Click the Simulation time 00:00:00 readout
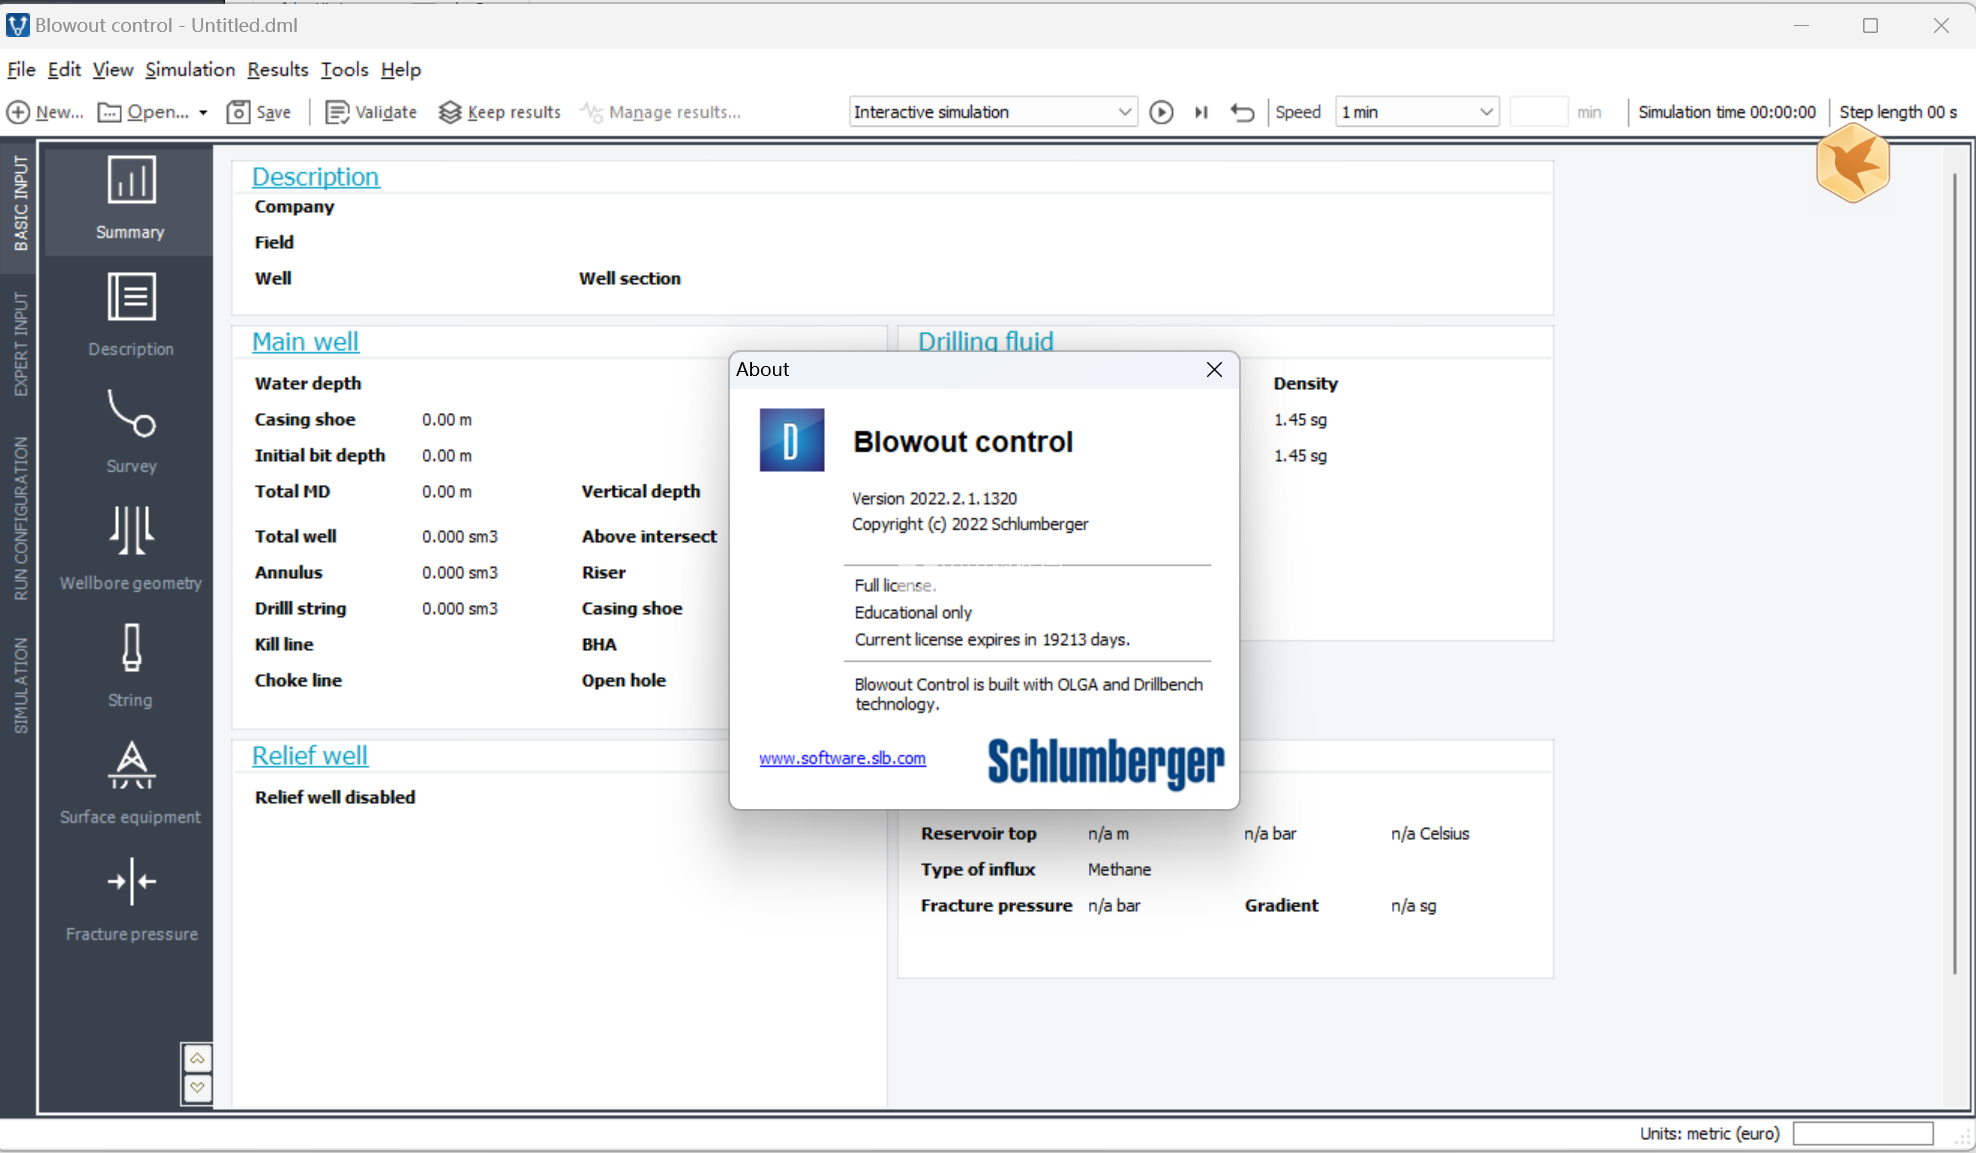This screenshot has width=1976, height=1153. [x=1727, y=112]
